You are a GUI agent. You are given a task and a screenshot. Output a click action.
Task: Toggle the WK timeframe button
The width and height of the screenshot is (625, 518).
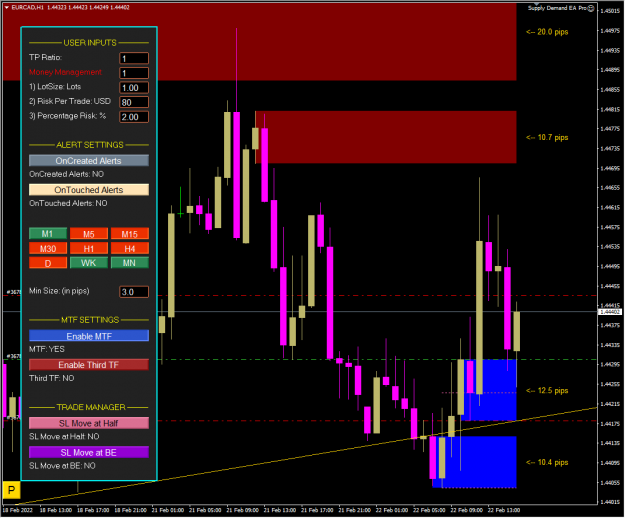point(89,263)
